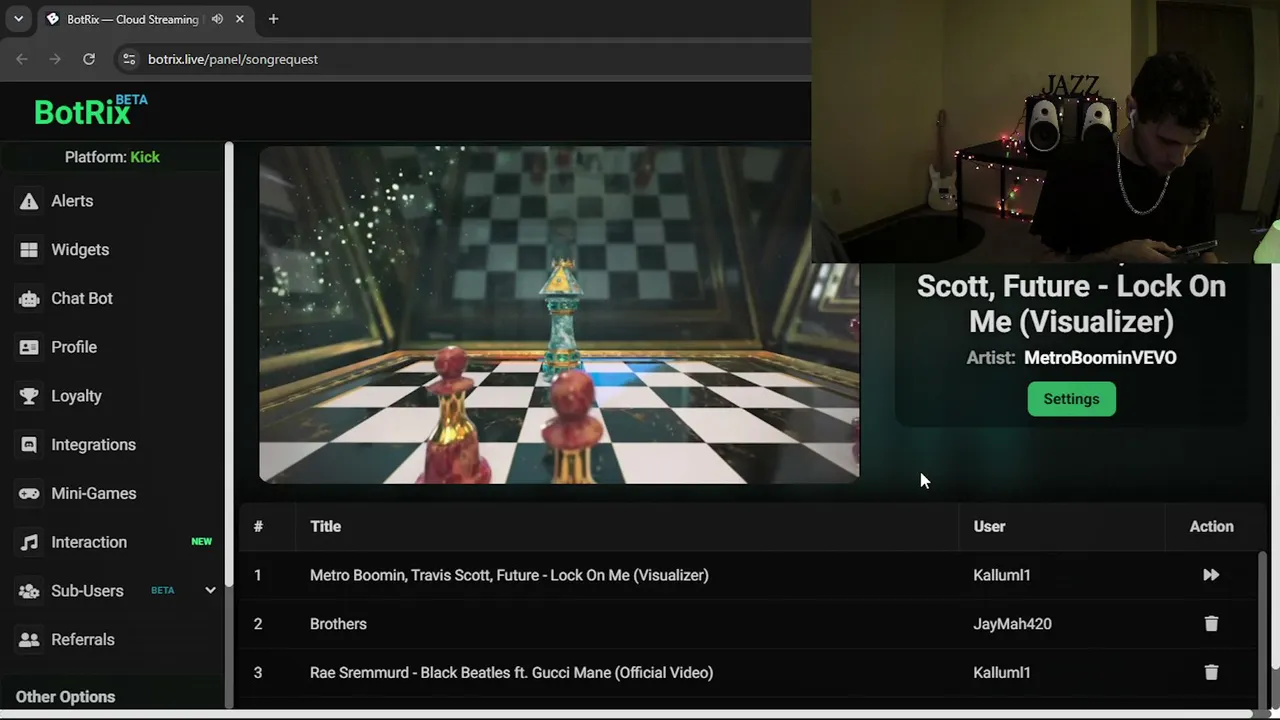Reload the page with browser refresh
Viewport: 1280px width, 720px height.
(x=89, y=59)
